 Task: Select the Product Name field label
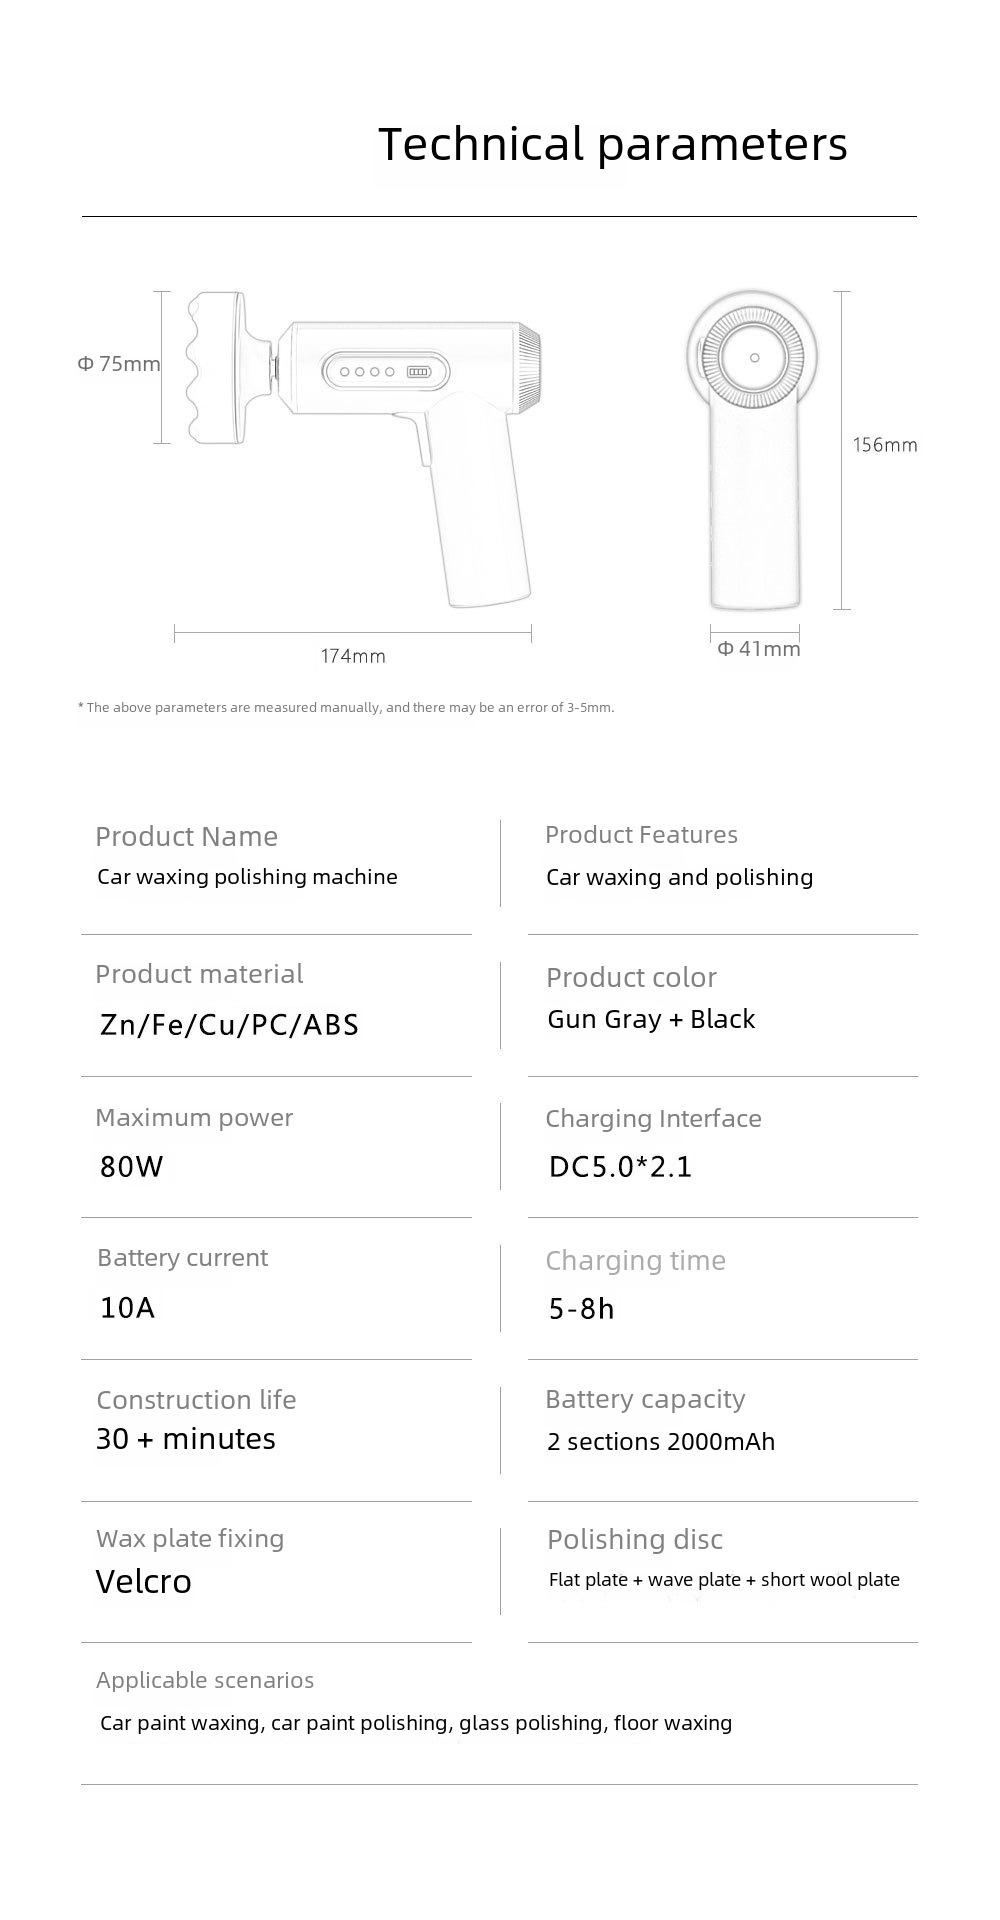[x=186, y=836]
